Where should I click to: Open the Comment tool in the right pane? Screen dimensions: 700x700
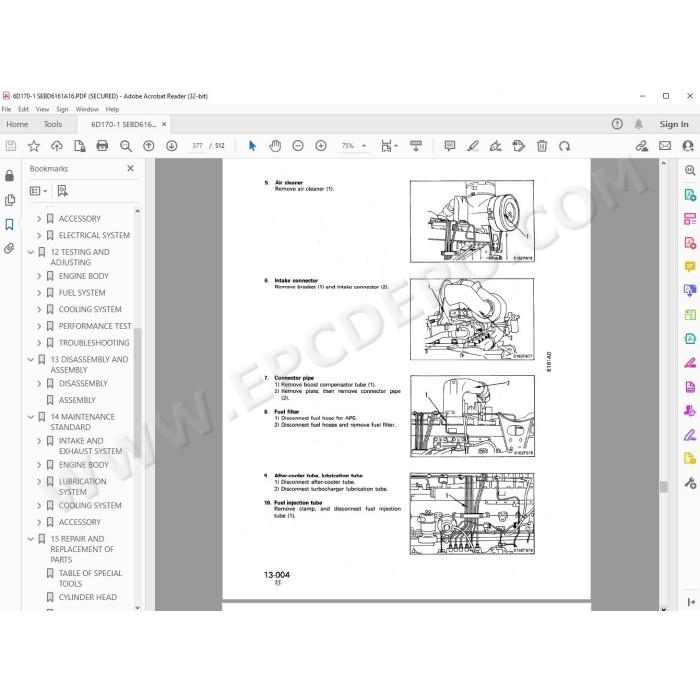(x=690, y=267)
